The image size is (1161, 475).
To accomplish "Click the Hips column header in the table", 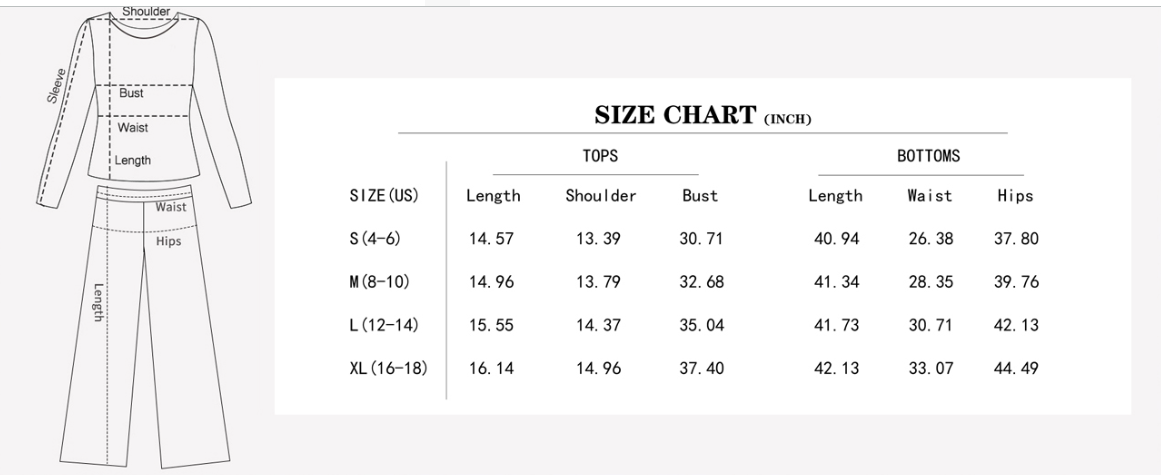I will 1015,196.
